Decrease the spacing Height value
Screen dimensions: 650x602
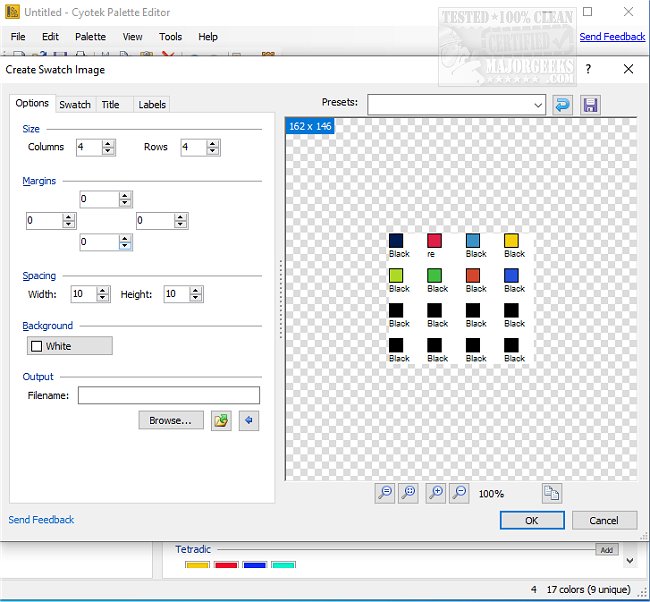[x=195, y=298]
